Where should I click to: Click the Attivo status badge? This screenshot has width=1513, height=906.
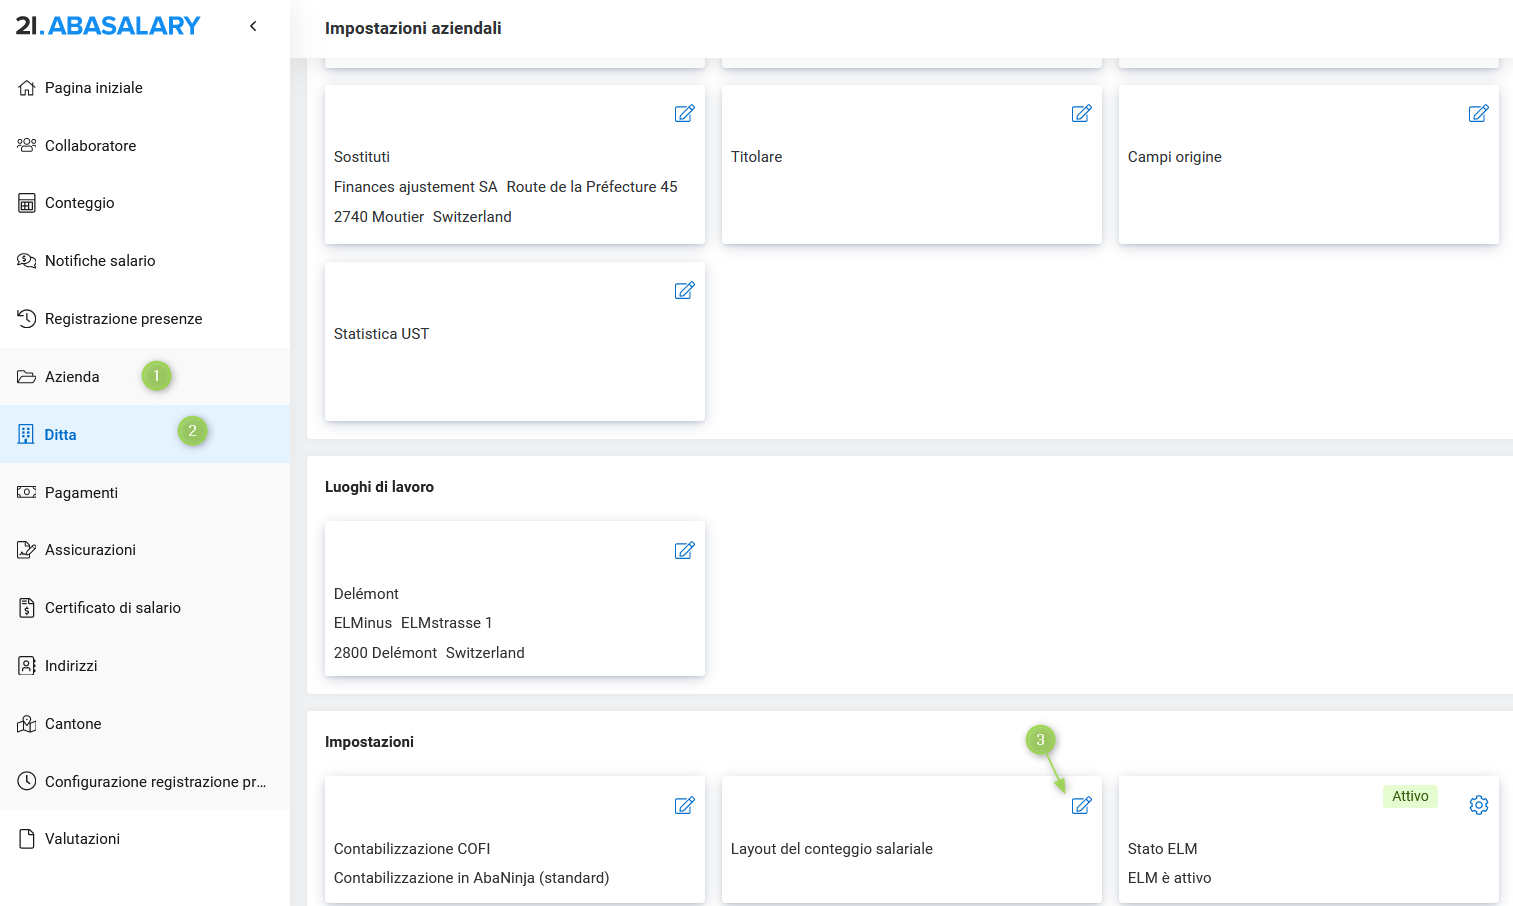pyautogui.click(x=1410, y=796)
